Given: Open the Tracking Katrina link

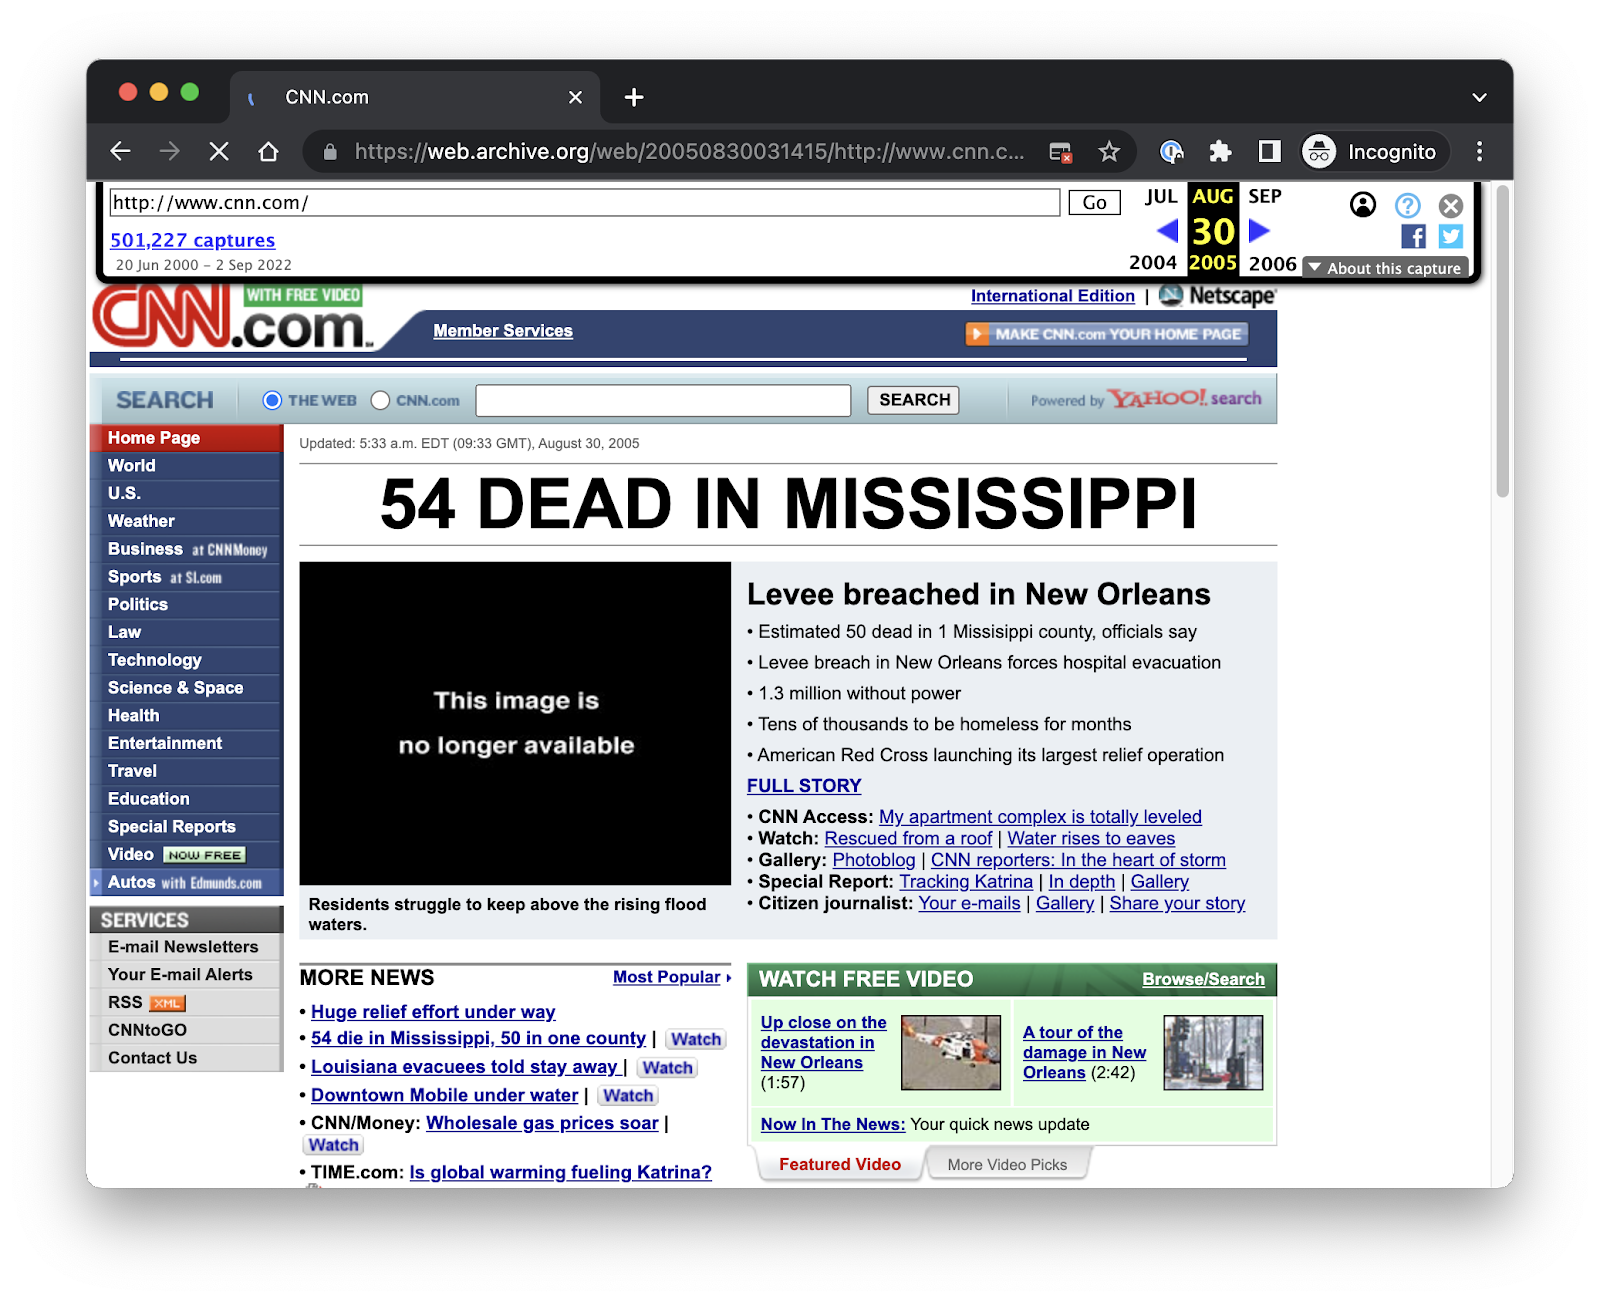Looking at the screenshot, I should pos(966,882).
